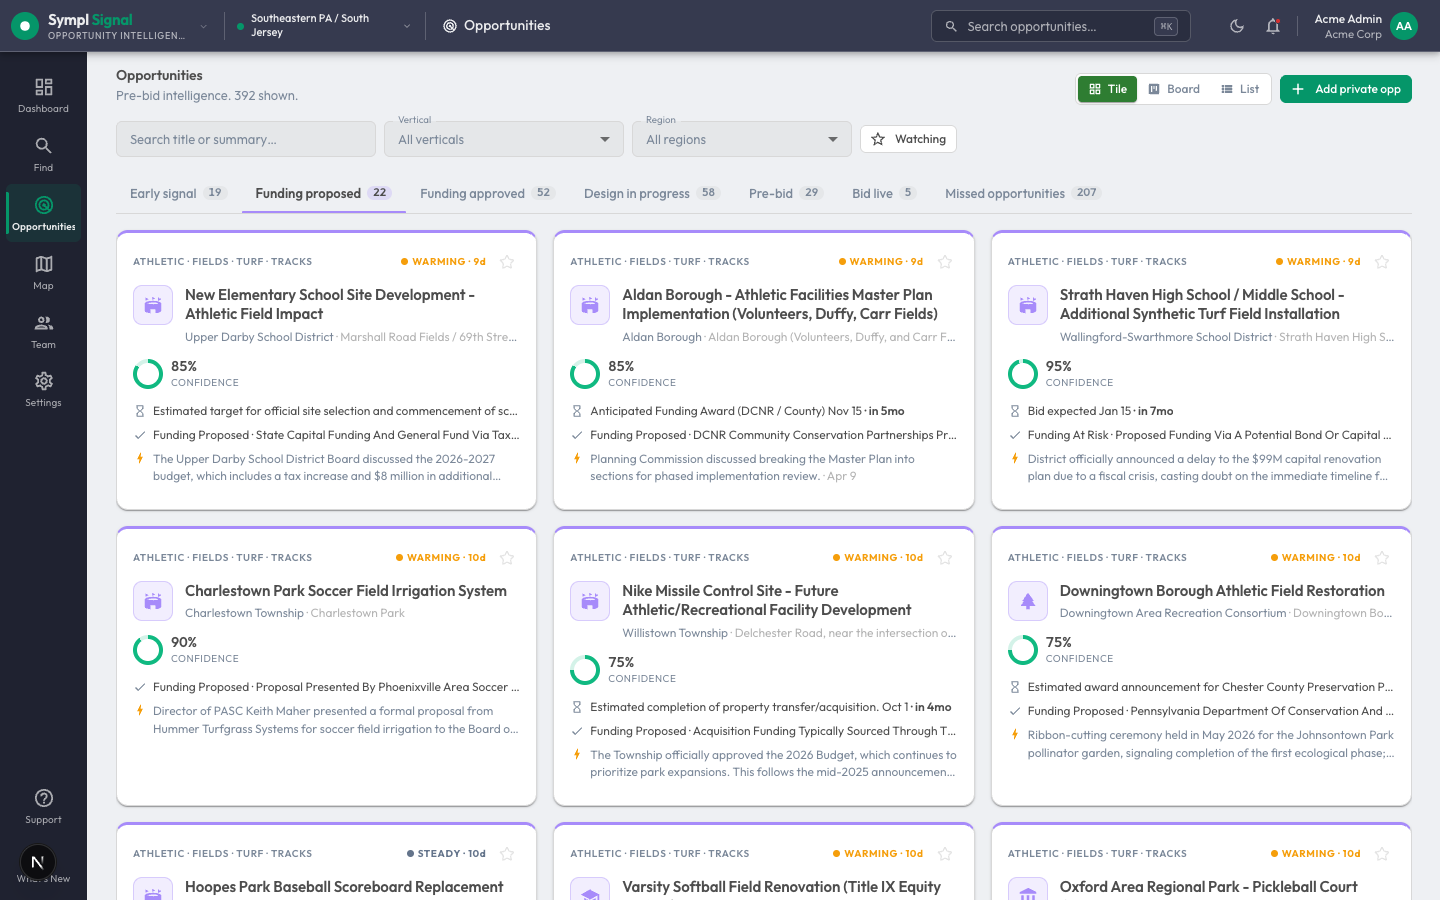Switch to Board view
1440x900 pixels.
(x=1174, y=89)
